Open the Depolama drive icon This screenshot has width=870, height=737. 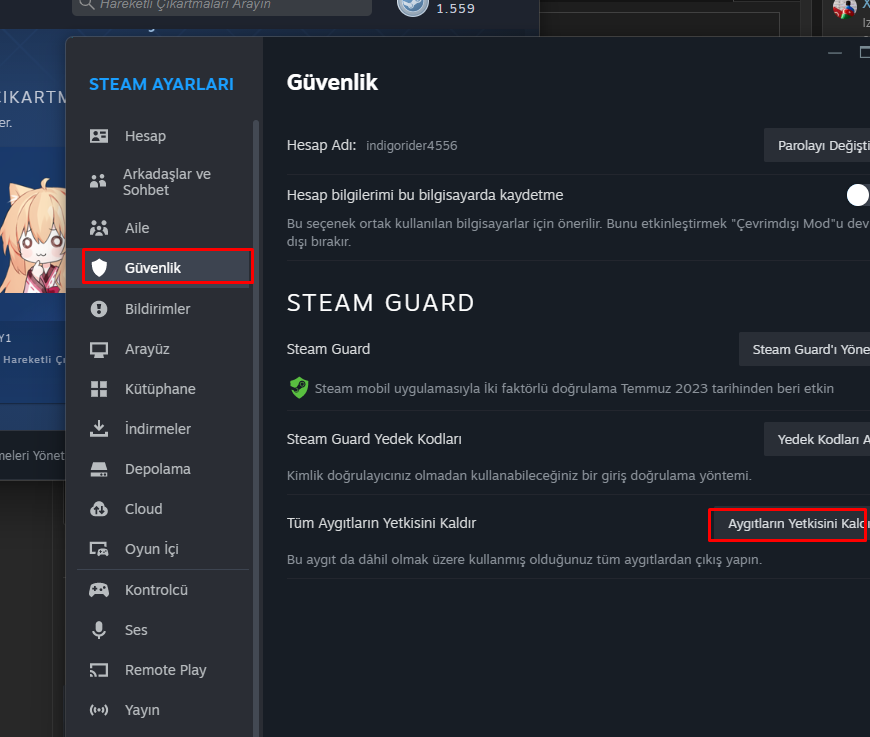click(x=99, y=469)
